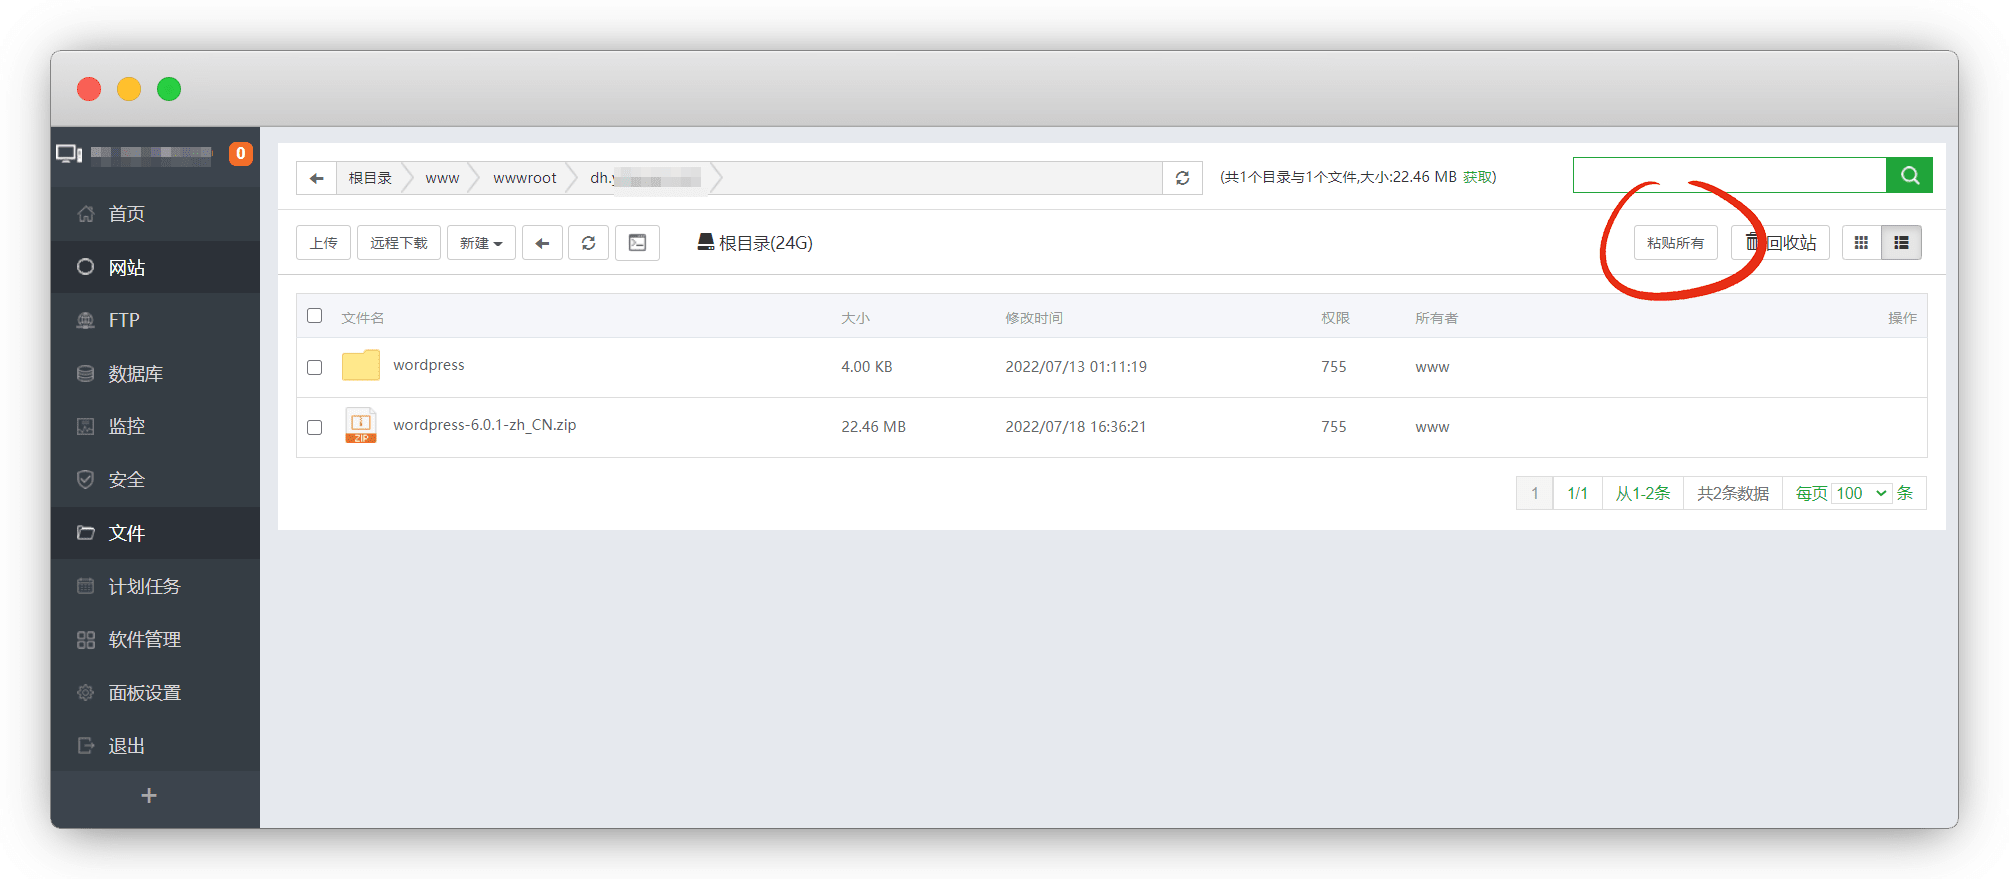Click the 上传 upload button

tap(323, 243)
